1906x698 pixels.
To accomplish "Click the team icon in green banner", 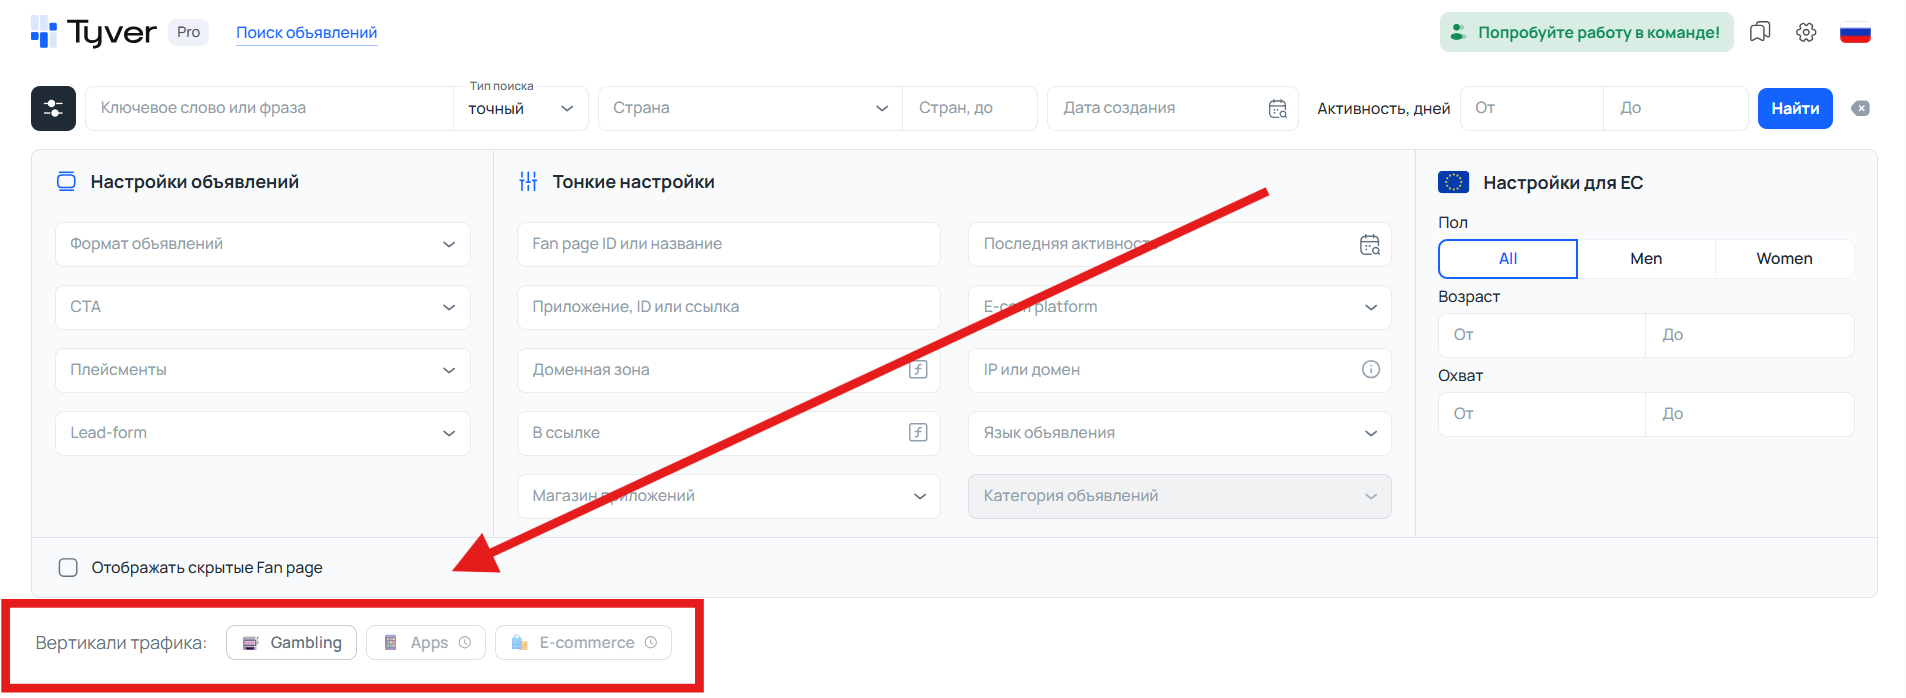I will tap(1458, 32).
